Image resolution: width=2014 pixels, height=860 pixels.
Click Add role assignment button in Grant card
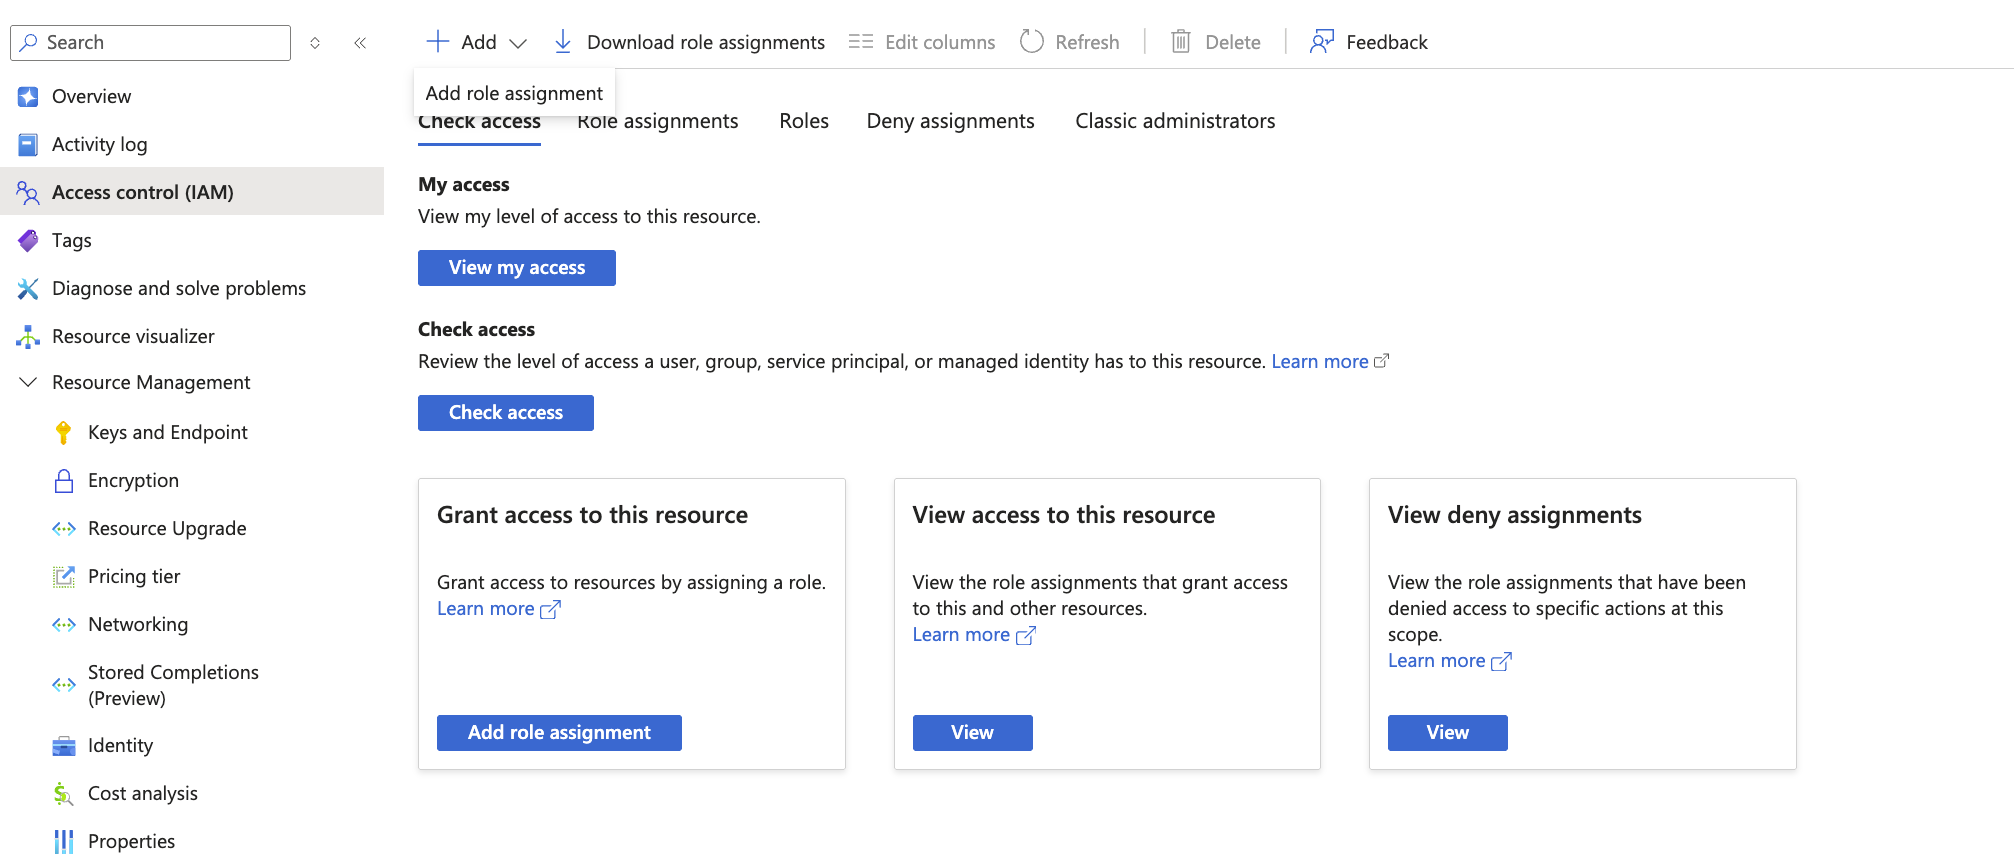(559, 733)
